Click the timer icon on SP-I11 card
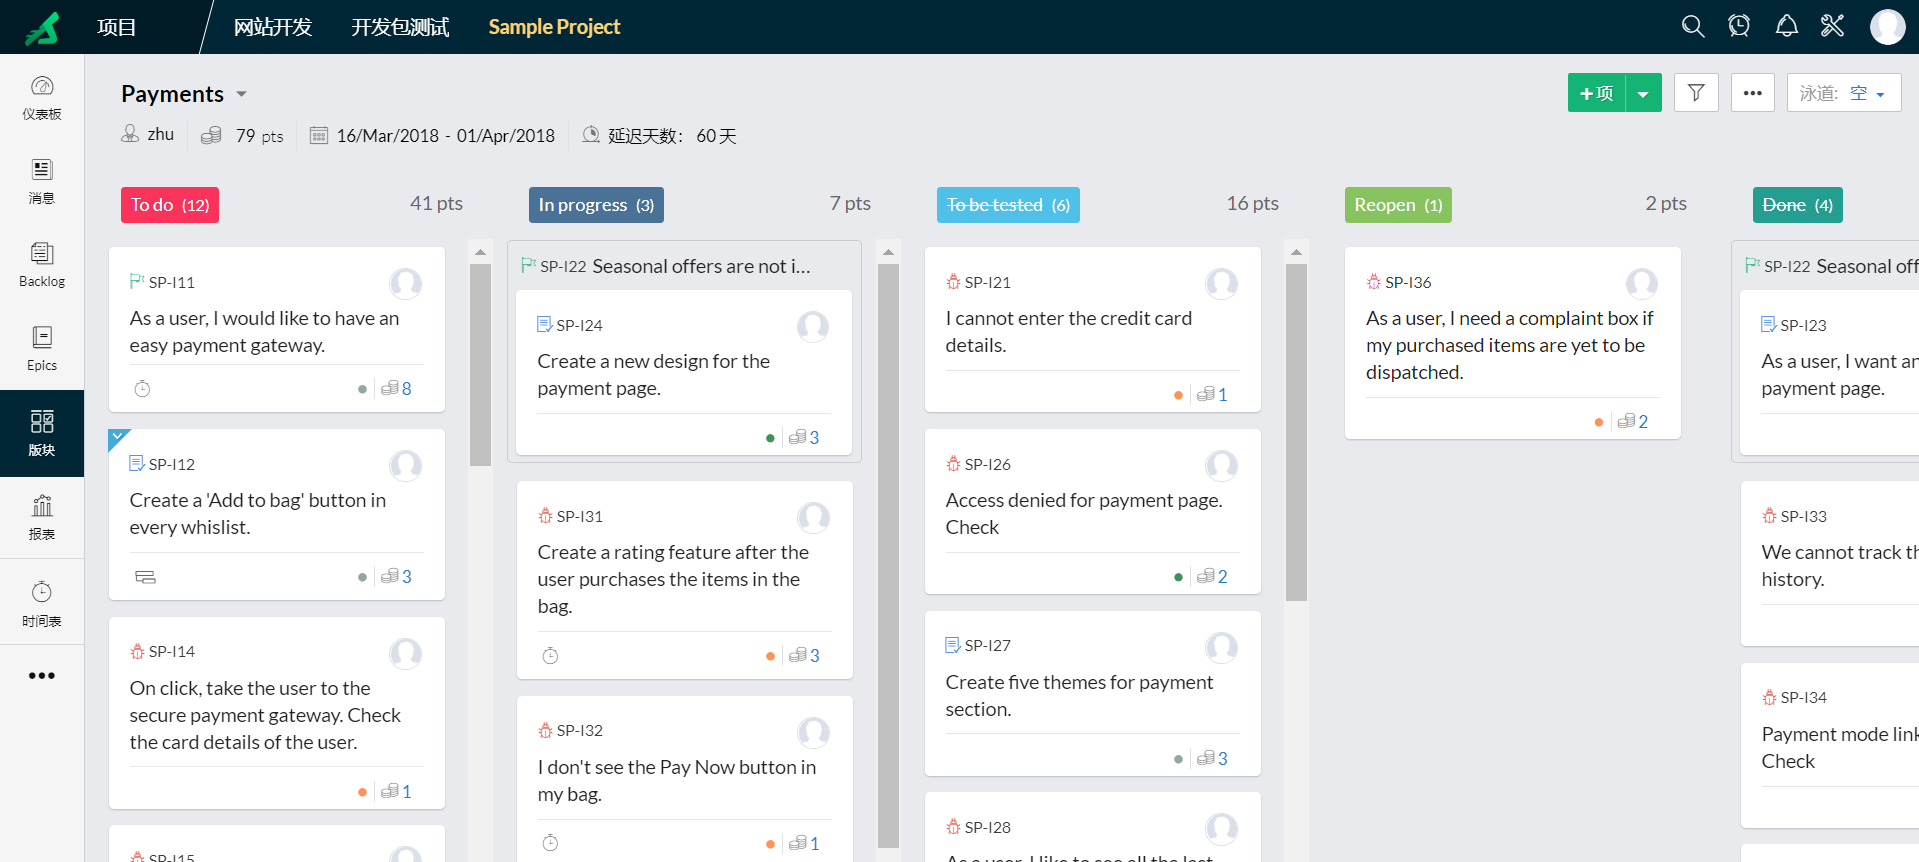The width and height of the screenshot is (1919, 862). 143,389
